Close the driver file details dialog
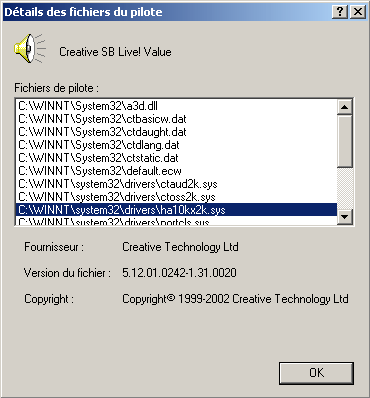Screen dimensions: 370x398 (358, 12)
